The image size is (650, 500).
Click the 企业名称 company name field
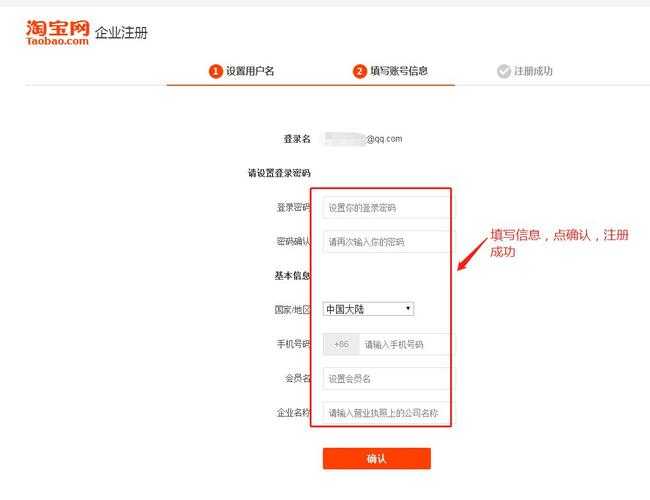click(x=389, y=413)
